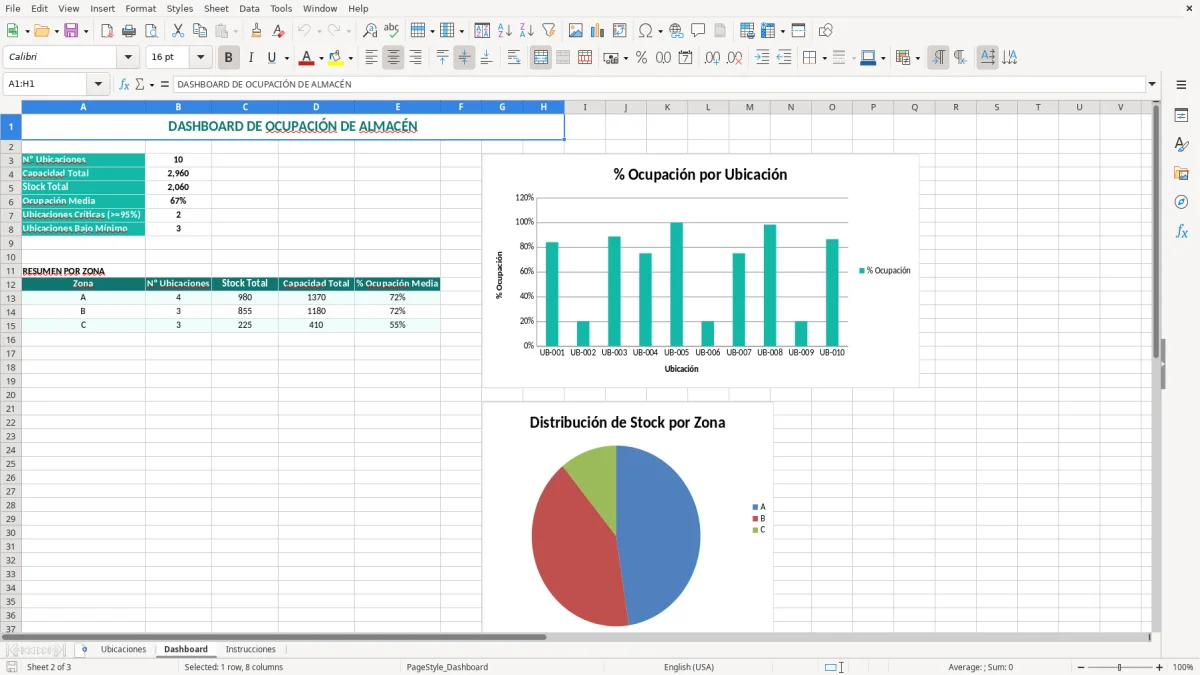The height and width of the screenshot is (675, 1200).
Task: Click Sort Ascending icon
Action: [505, 31]
